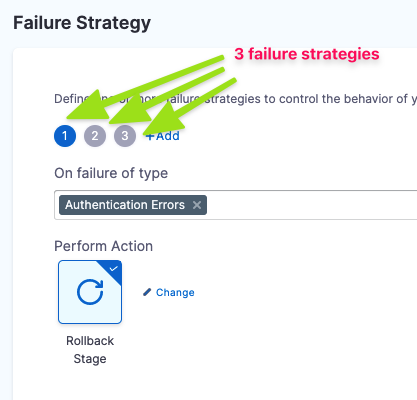This screenshot has height=400, width=417.
Task: Click the red 3 failure strategies annotation
Action: pyautogui.click(x=307, y=54)
